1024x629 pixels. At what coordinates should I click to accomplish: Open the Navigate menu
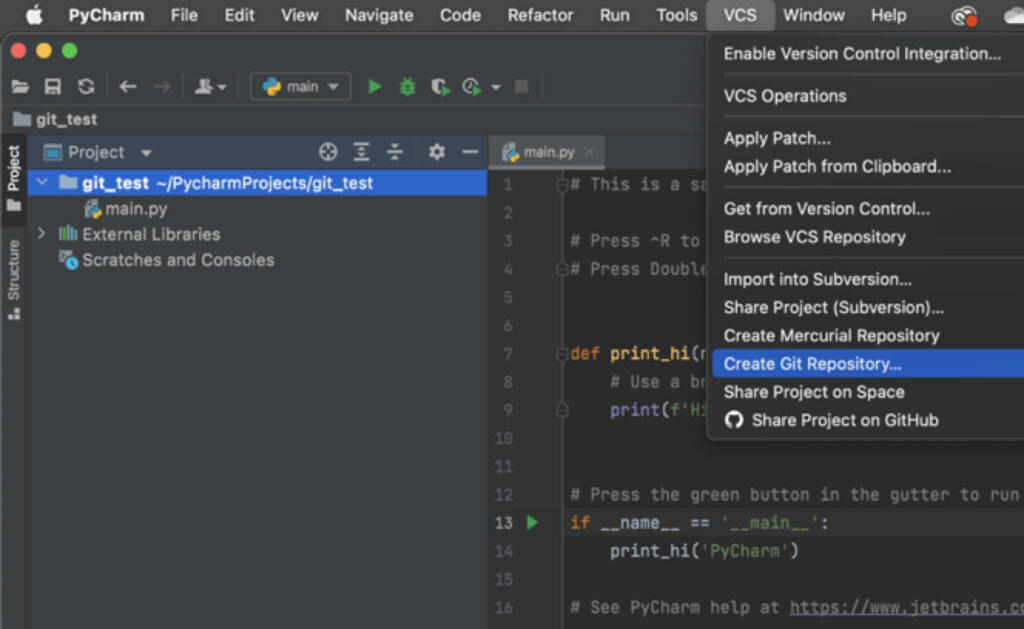379,15
